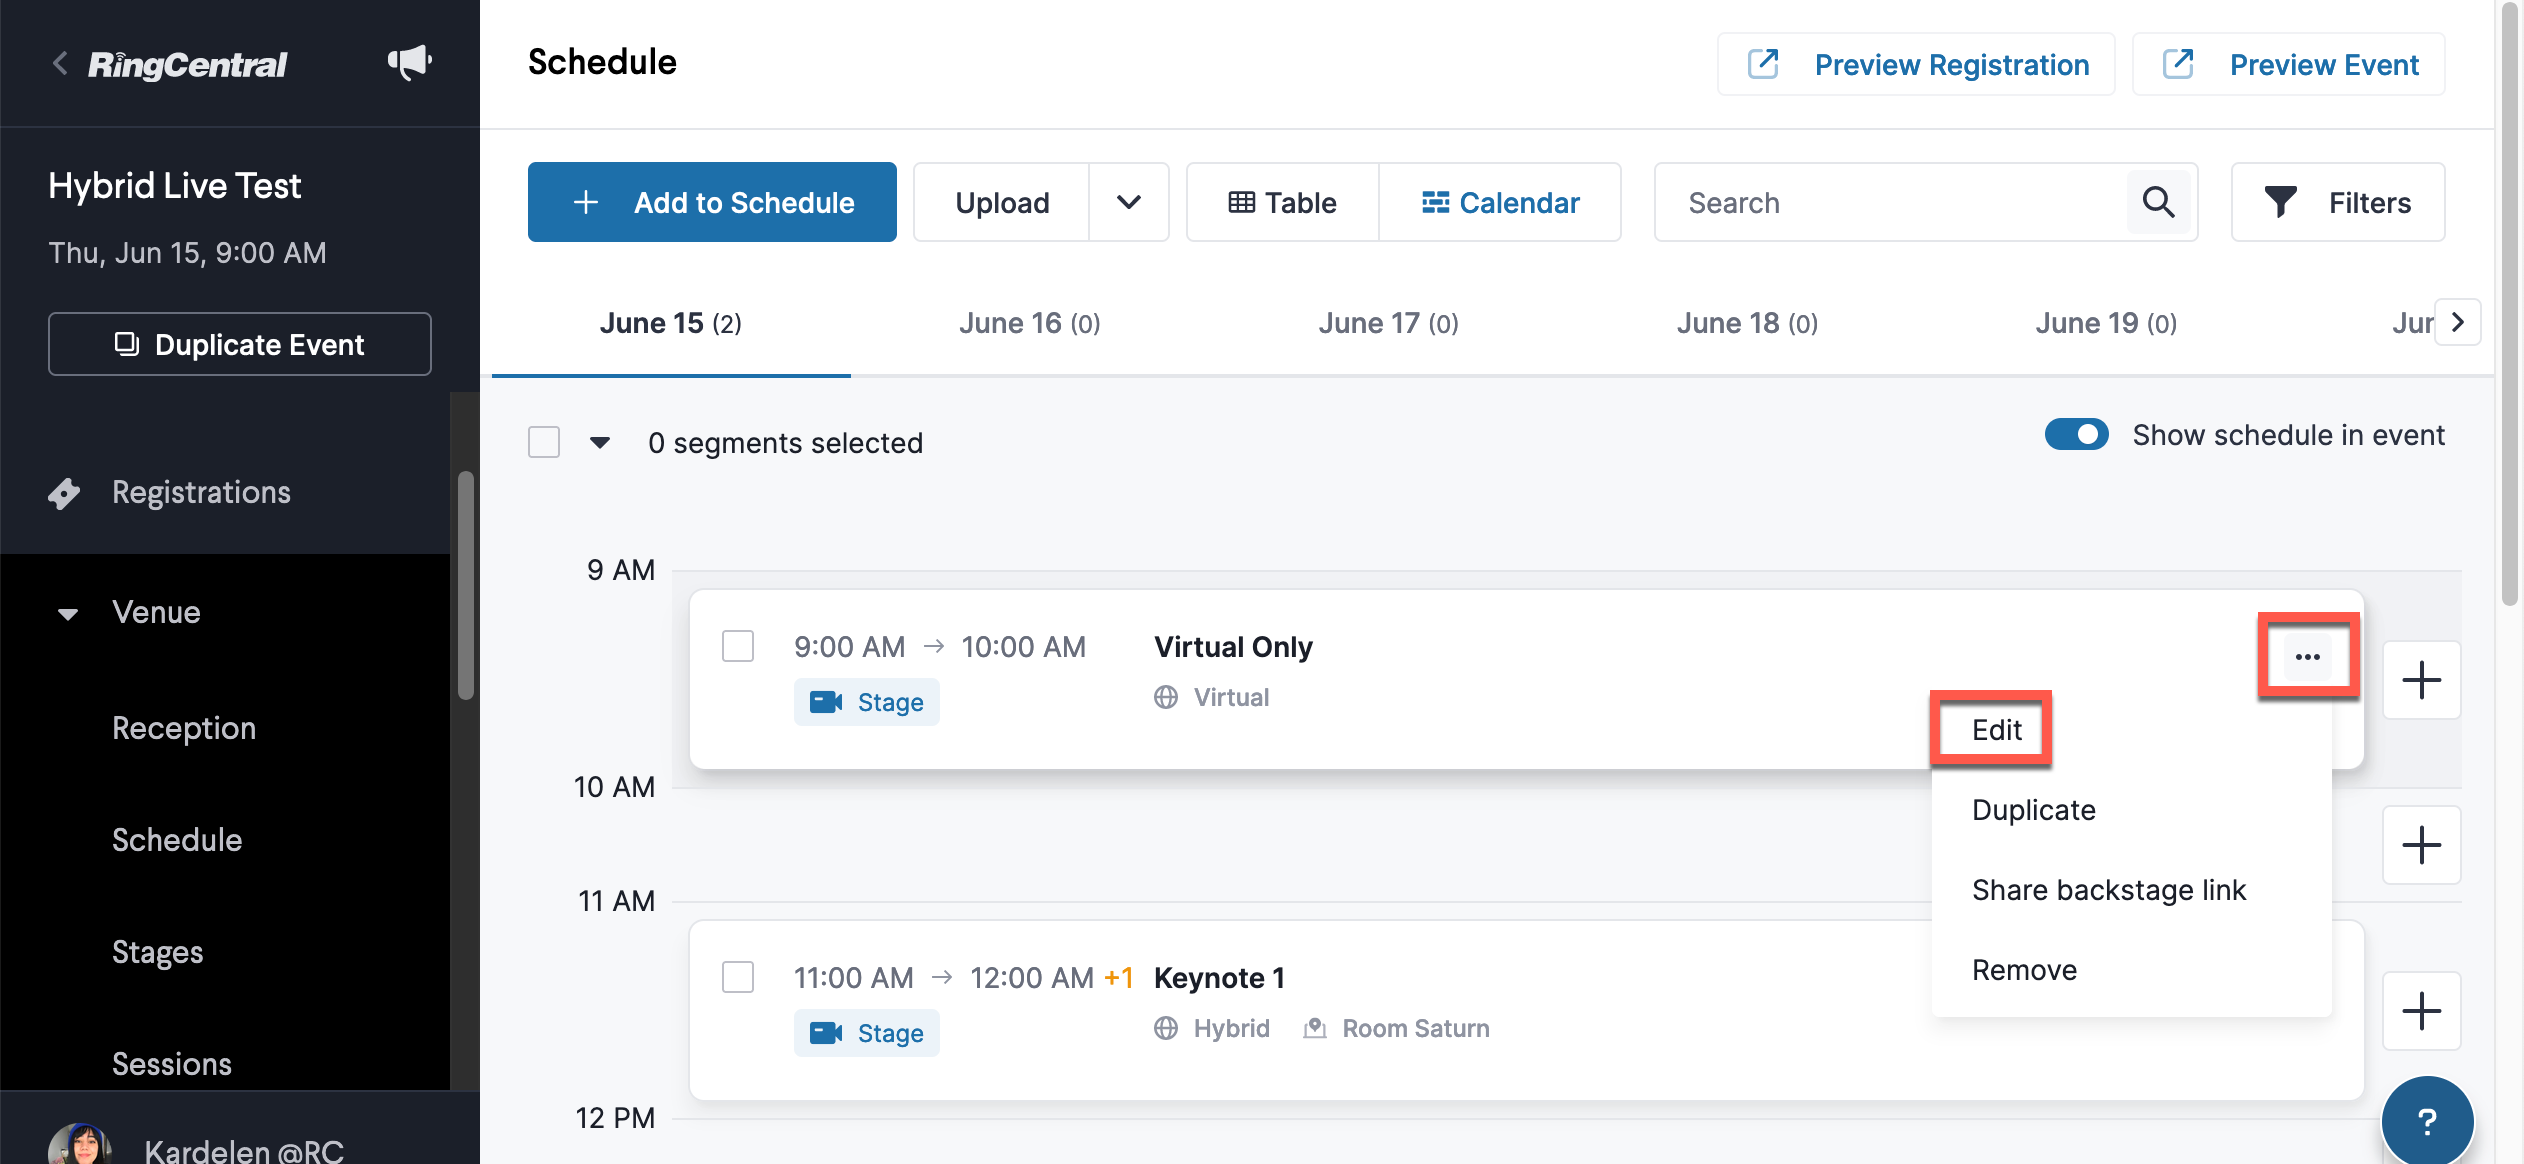This screenshot has width=2524, height=1164.
Task: Click the page vertical scrollbar
Action: 2510,305
